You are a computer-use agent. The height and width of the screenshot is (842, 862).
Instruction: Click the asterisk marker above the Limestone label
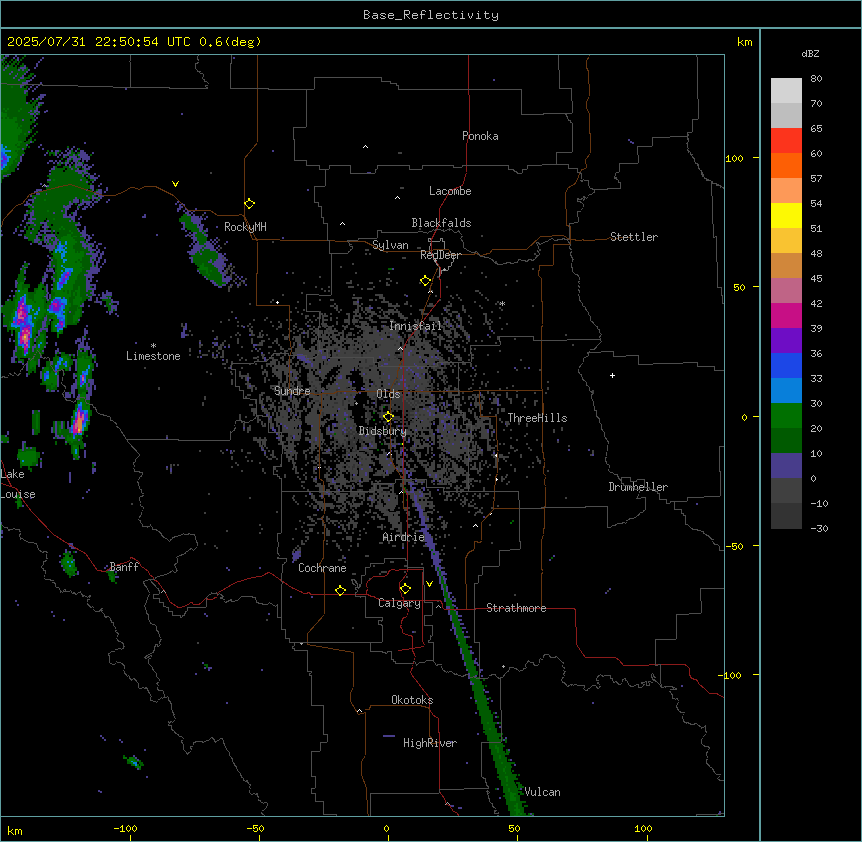[x=153, y=346]
